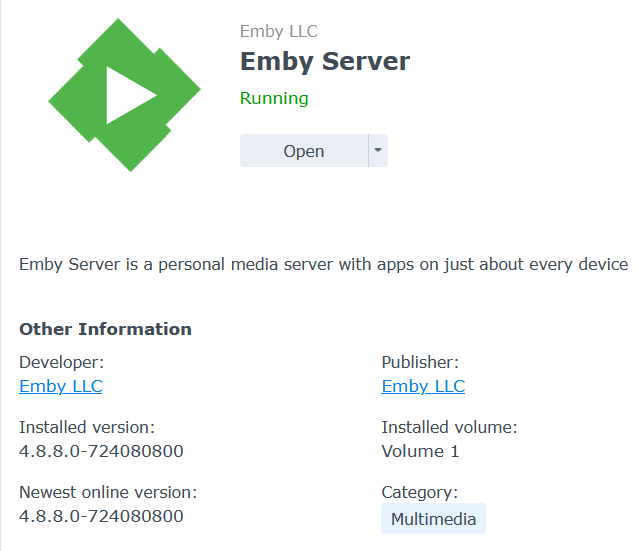The width and height of the screenshot is (637, 551).
Task: Click the green Emby Server logo
Action: (x=124, y=96)
